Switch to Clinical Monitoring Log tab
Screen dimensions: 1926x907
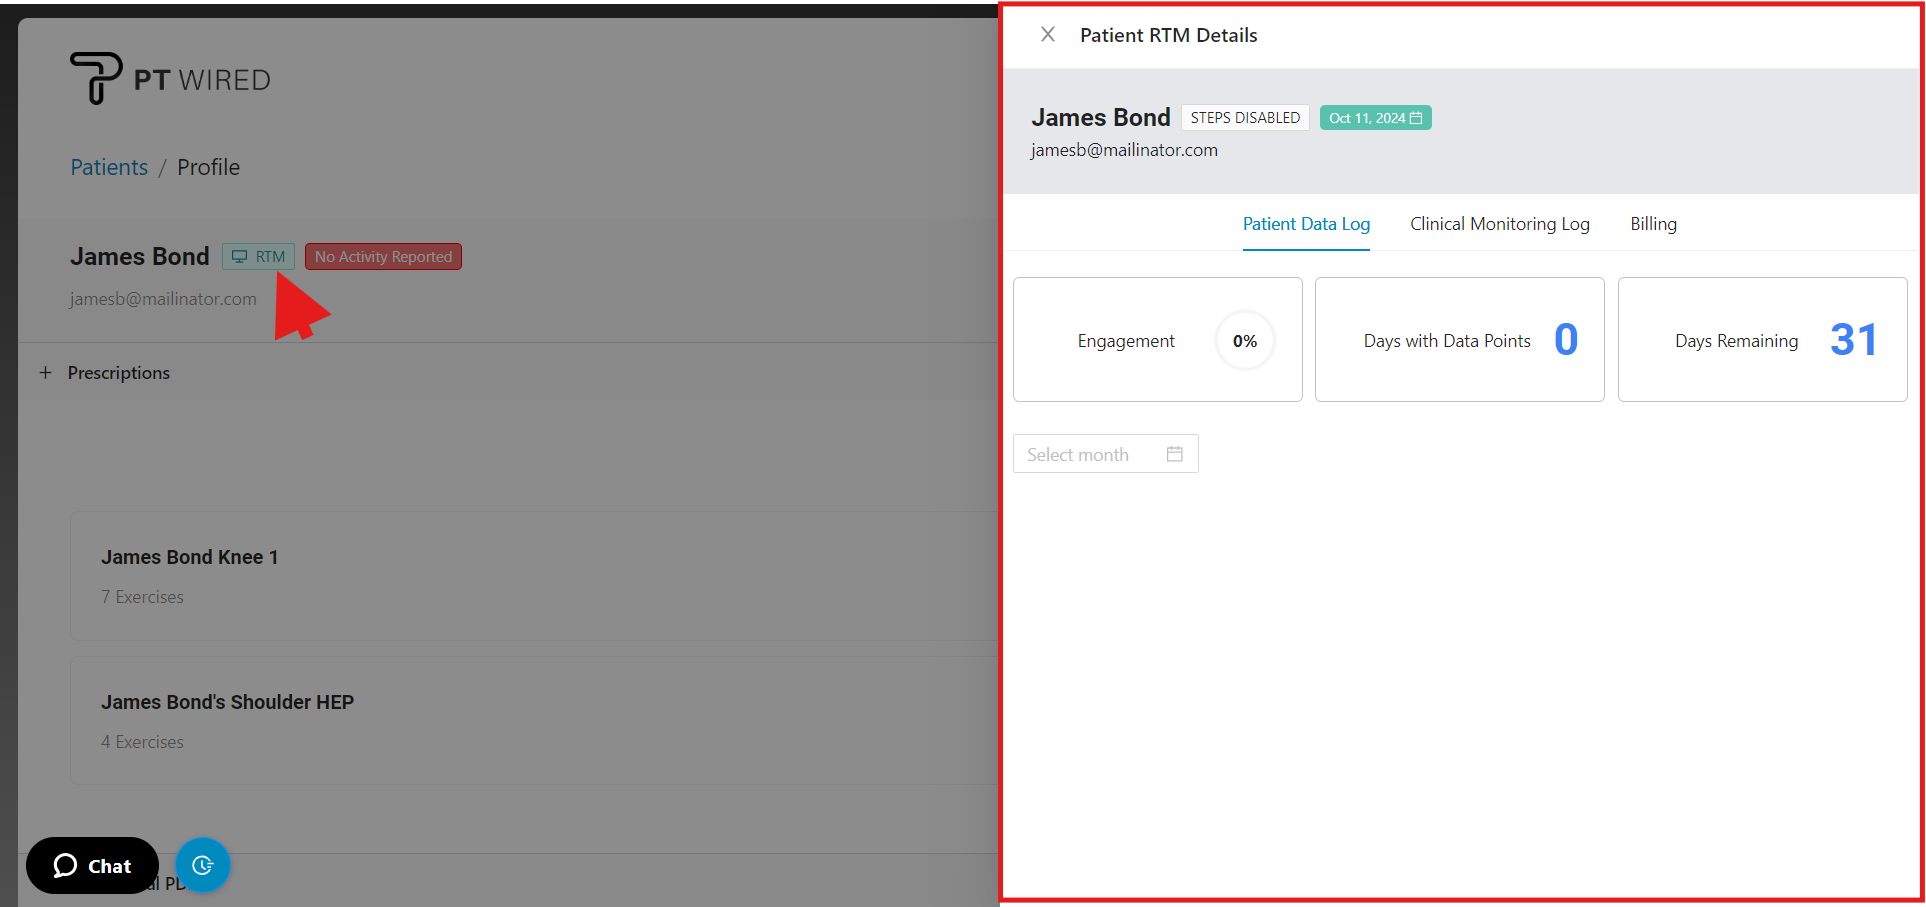[1499, 224]
